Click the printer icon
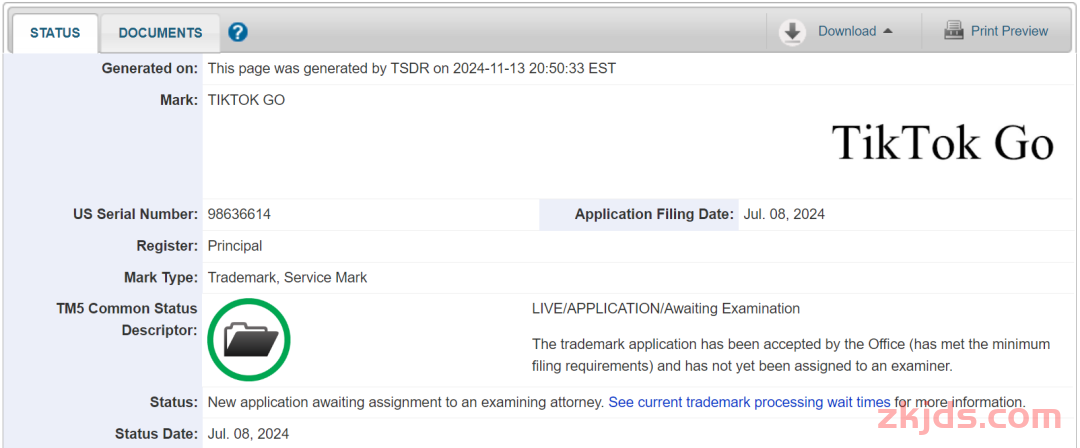This screenshot has width=1080, height=448. 953,31
